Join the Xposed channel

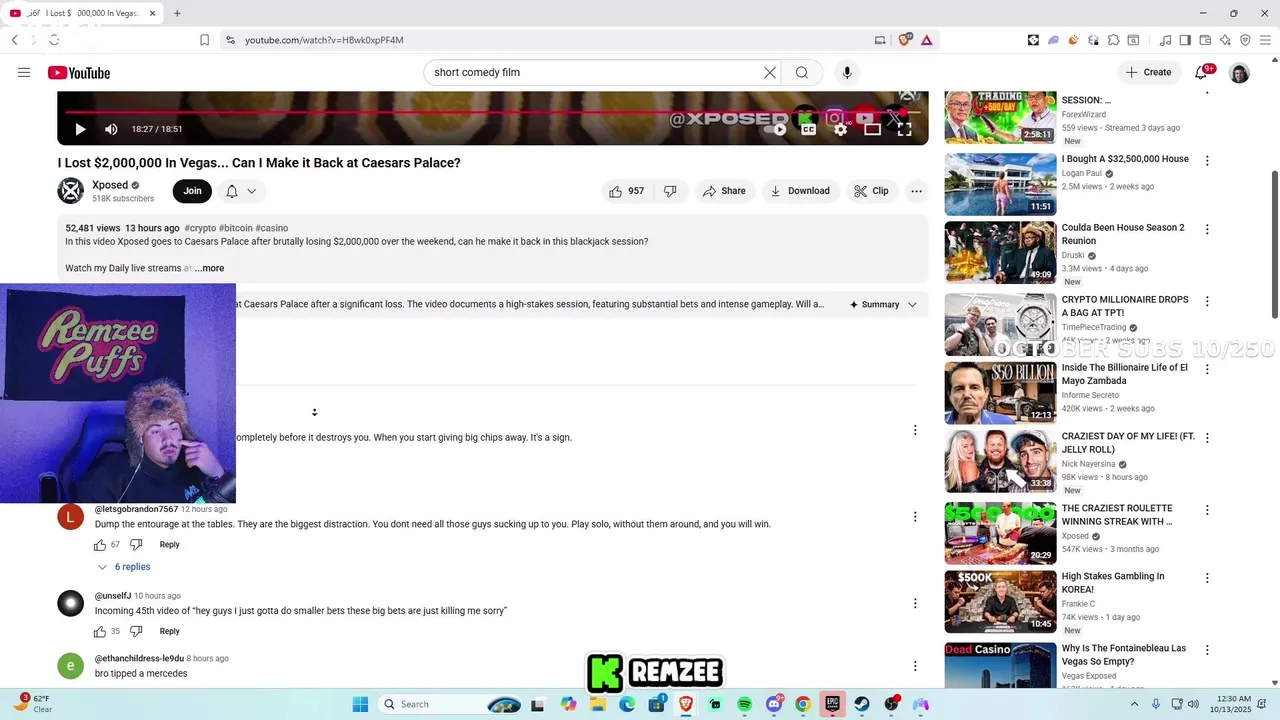192,191
